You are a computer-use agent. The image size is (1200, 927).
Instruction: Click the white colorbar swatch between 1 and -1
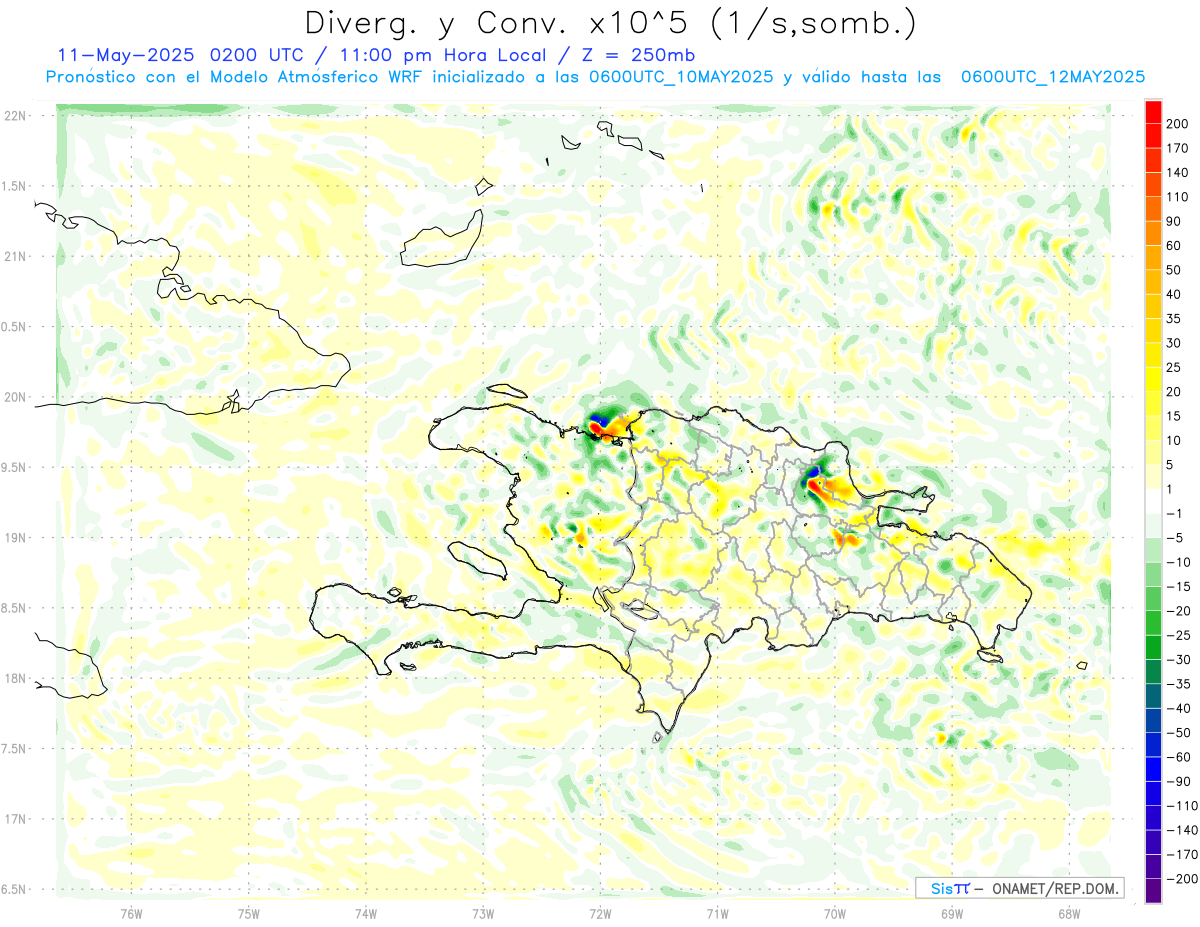(x=1153, y=502)
